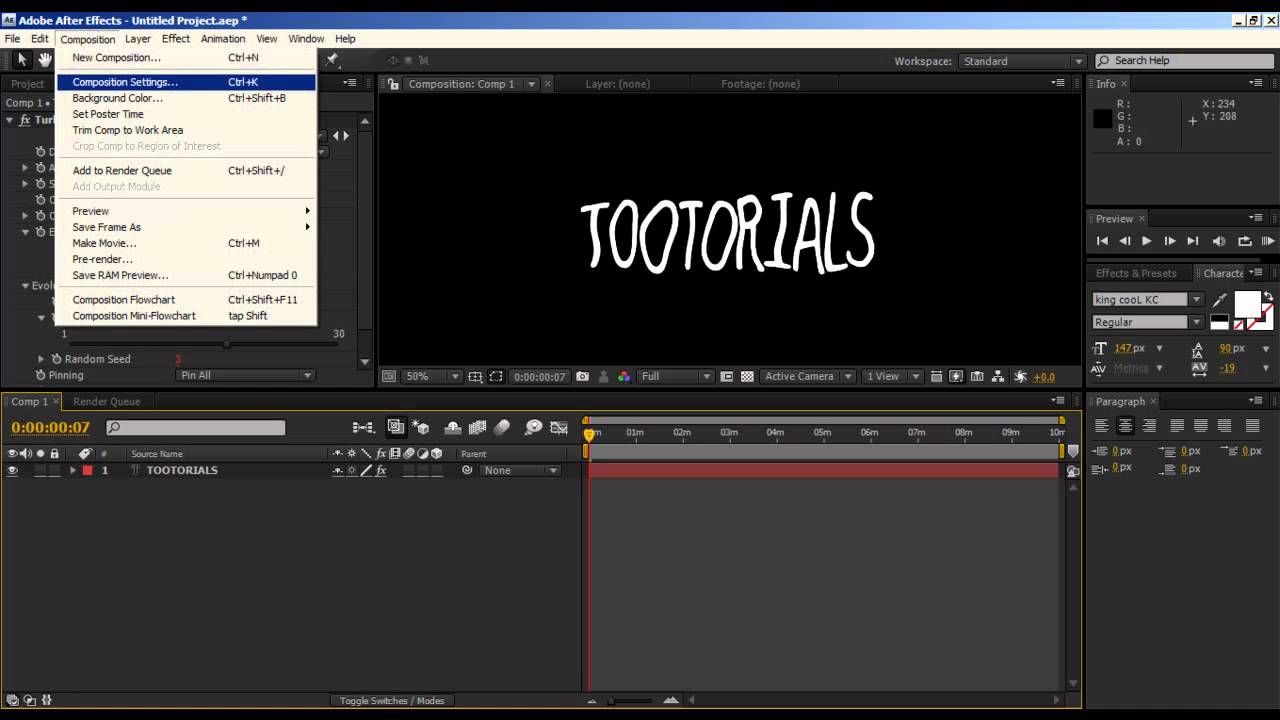
Task: Switch to the Render Queue tab
Action: point(106,401)
